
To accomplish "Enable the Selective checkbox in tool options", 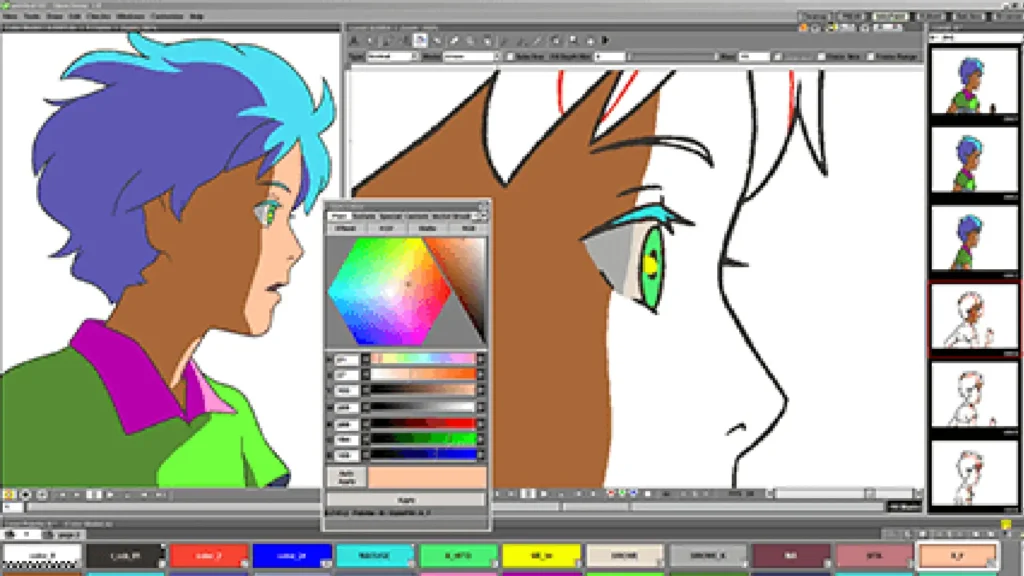I will point(511,57).
